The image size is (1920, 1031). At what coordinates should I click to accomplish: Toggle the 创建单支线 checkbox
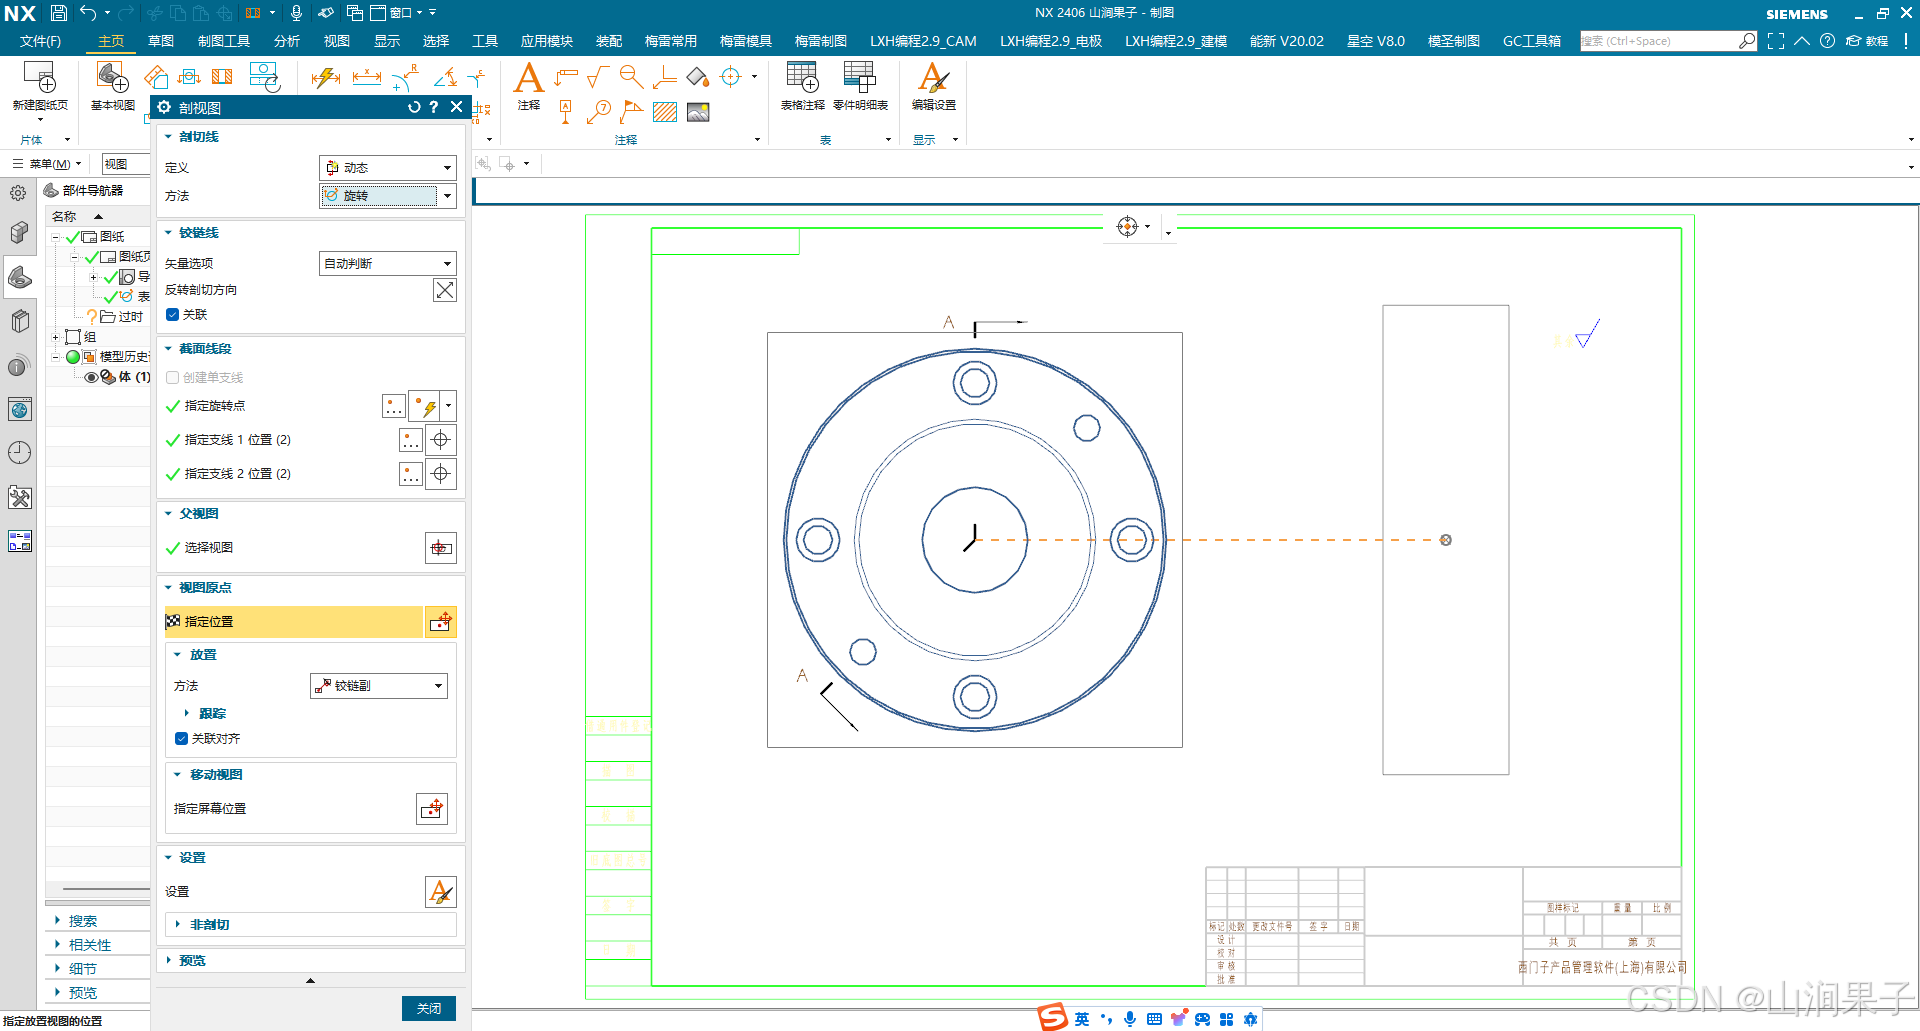[172, 378]
